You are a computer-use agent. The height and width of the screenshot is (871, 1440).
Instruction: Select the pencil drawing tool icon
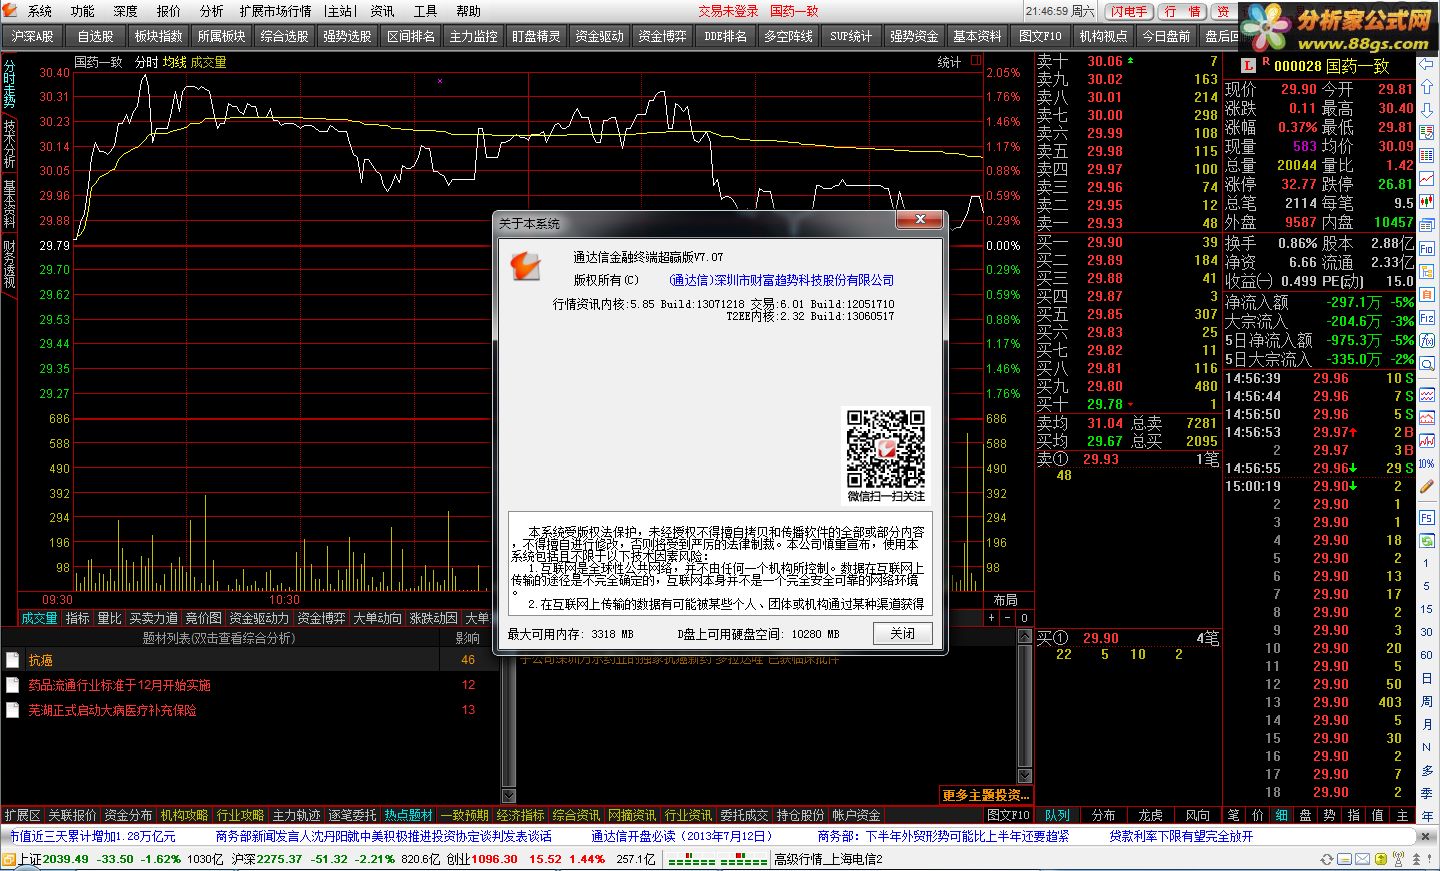[1427, 486]
